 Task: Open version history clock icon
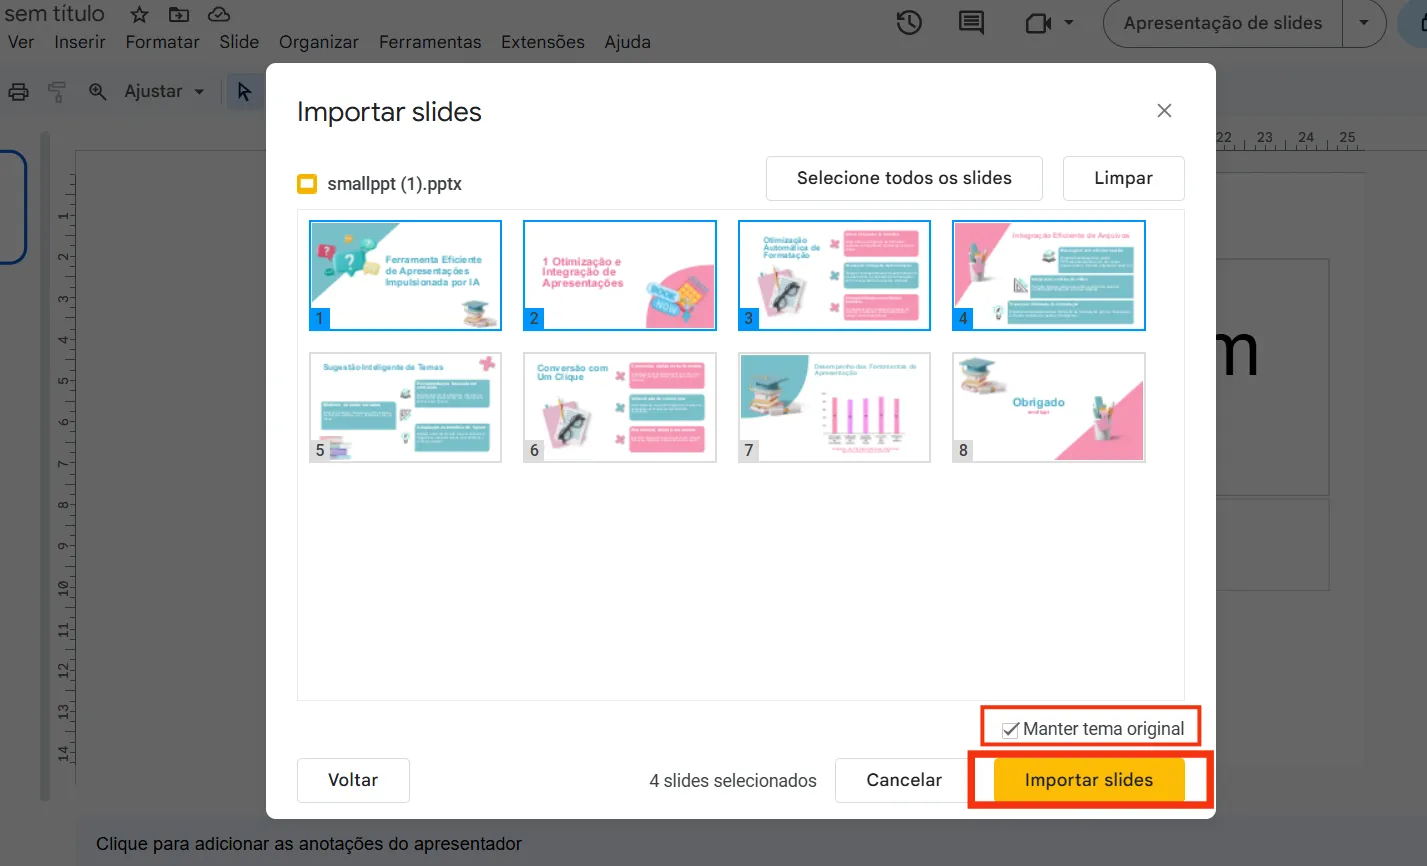tap(908, 22)
